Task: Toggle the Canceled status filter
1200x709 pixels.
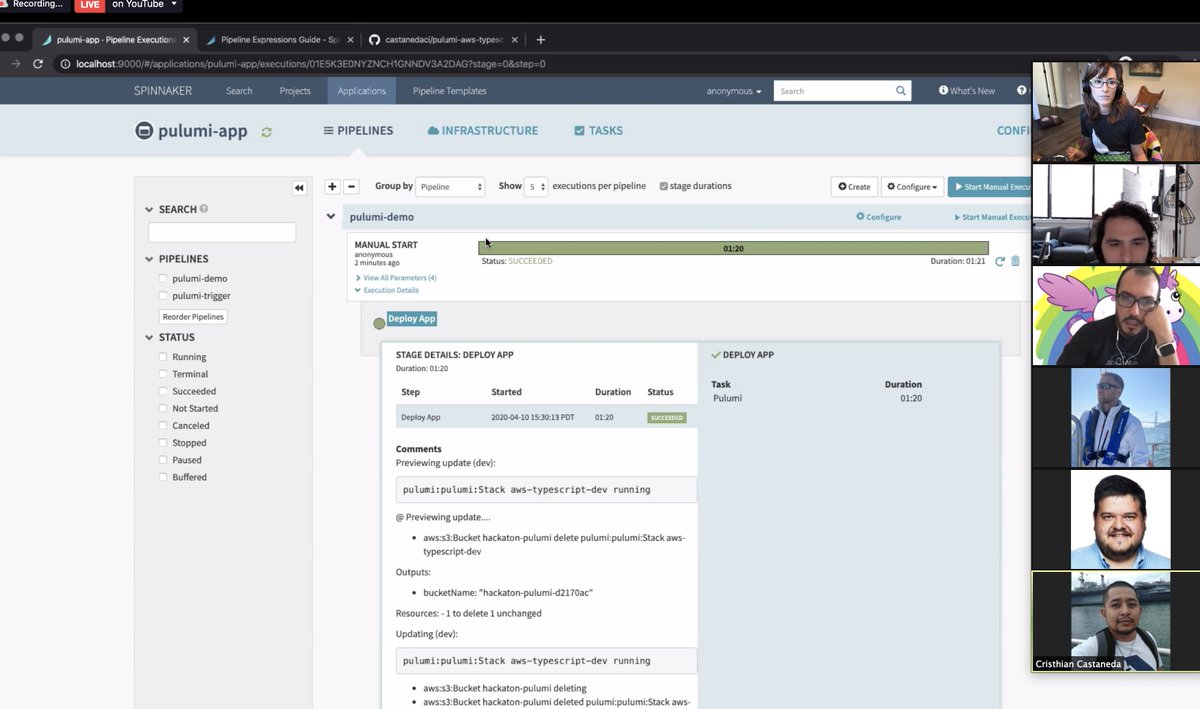Action: click(x=164, y=426)
